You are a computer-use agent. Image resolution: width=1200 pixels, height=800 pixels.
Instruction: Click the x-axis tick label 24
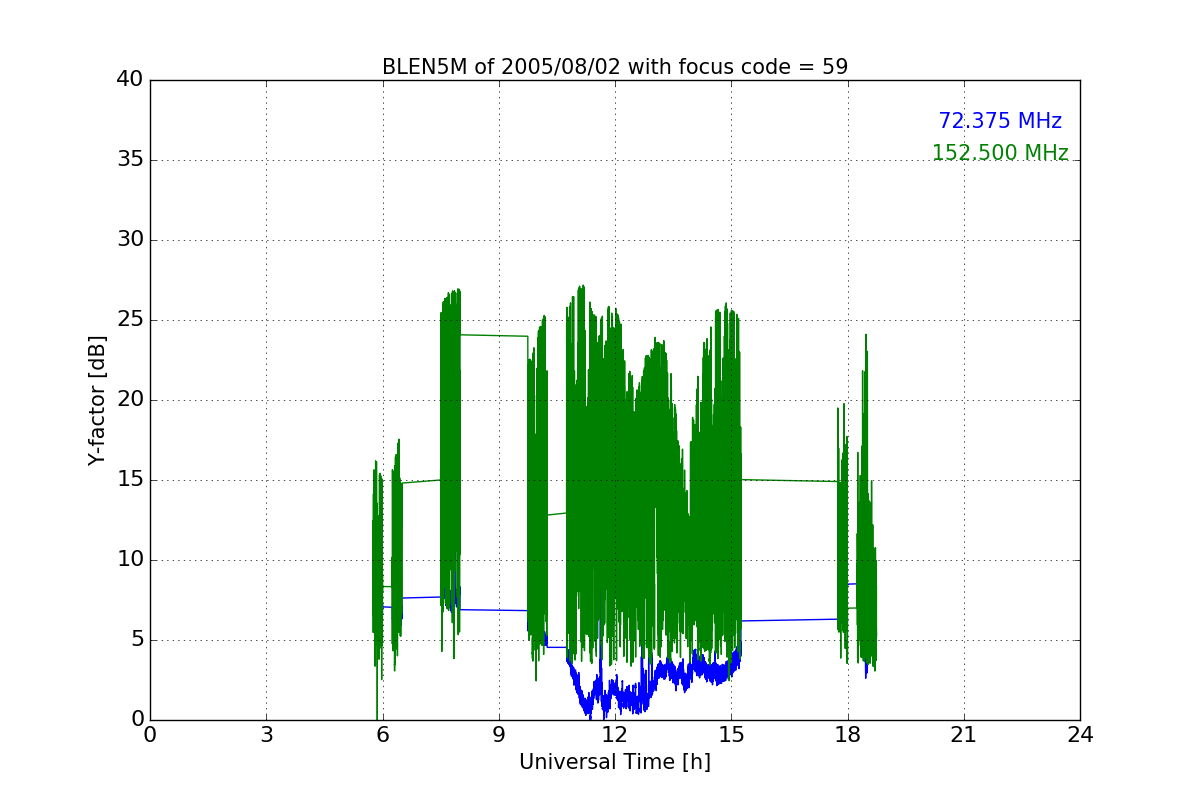tap(1080, 735)
